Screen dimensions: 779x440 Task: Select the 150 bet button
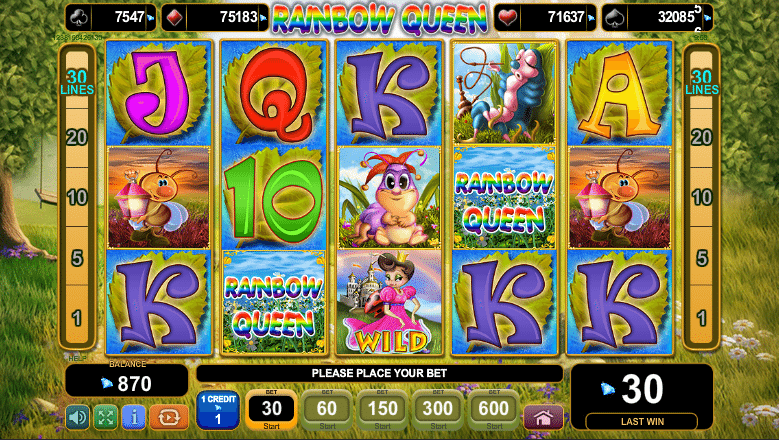tap(382, 410)
